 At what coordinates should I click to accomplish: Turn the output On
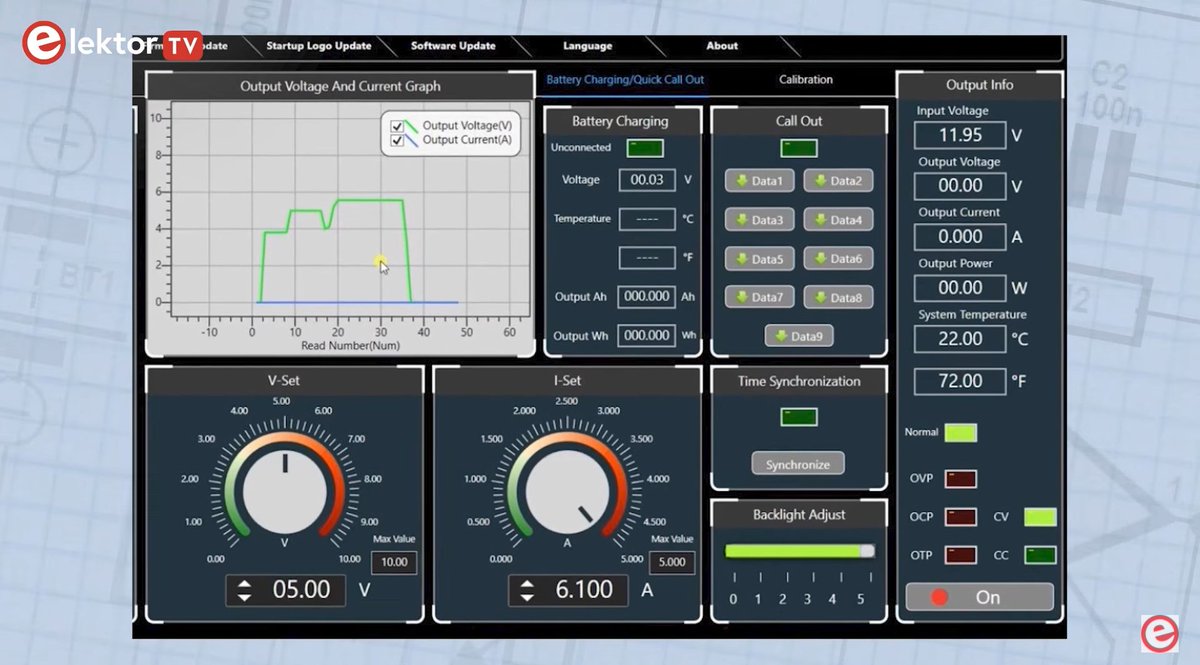[x=979, y=597]
